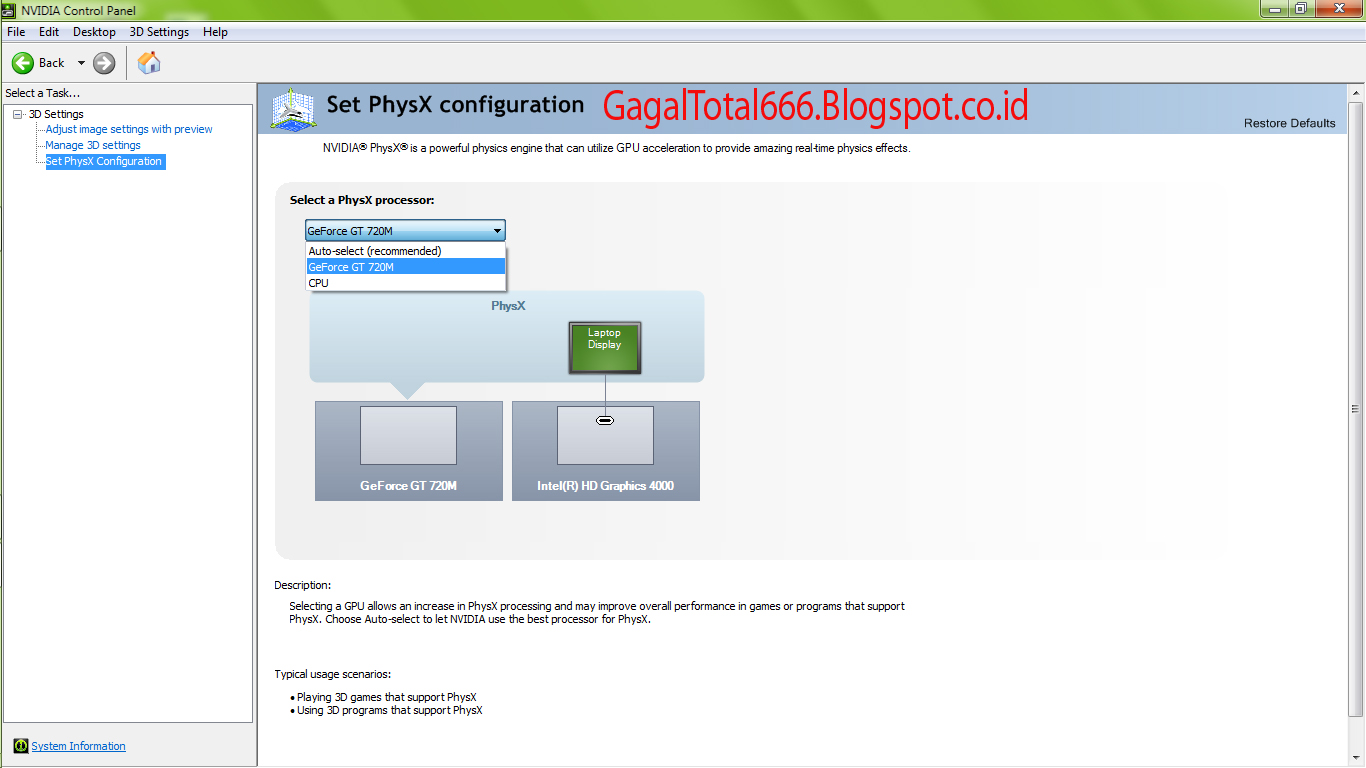Image resolution: width=1366 pixels, height=768 pixels.
Task: Click the "Description:" heading text
Action: click(x=302, y=585)
